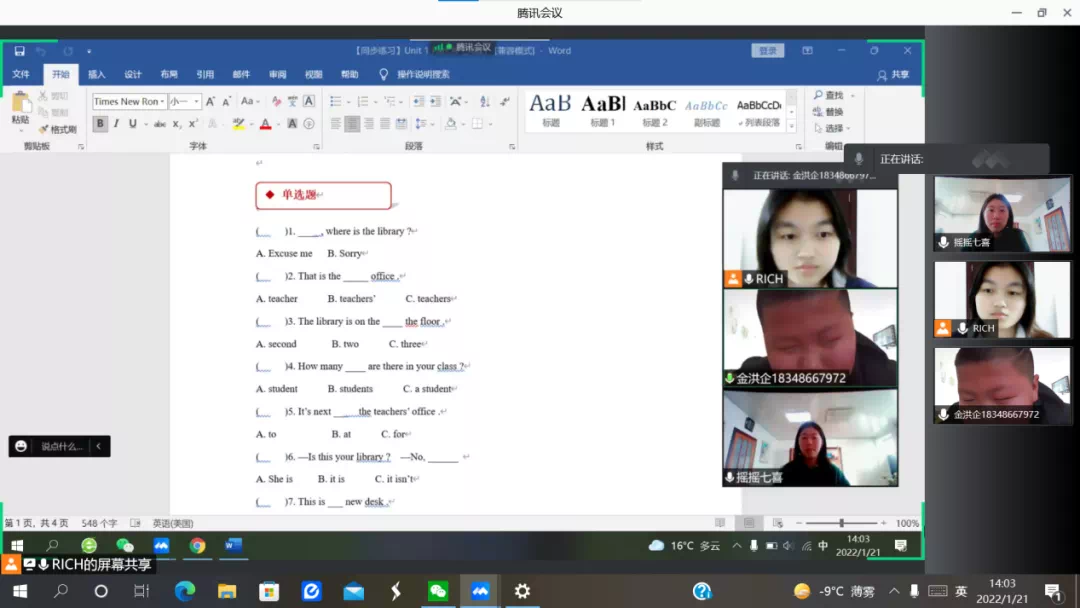Screen dimensions: 1080x608
Task: Switch to print layout view in the status bar
Action: (x=749, y=523)
